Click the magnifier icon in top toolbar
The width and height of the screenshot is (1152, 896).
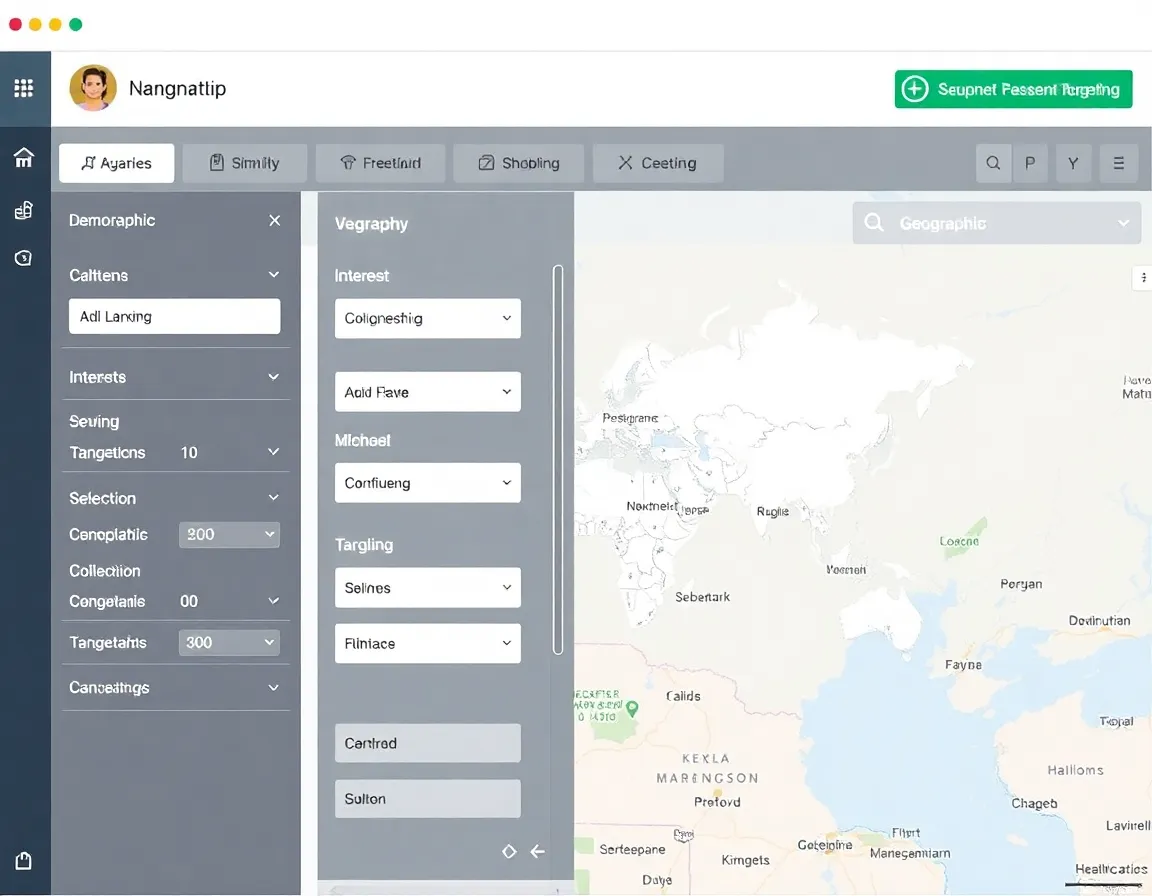point(993,163)
